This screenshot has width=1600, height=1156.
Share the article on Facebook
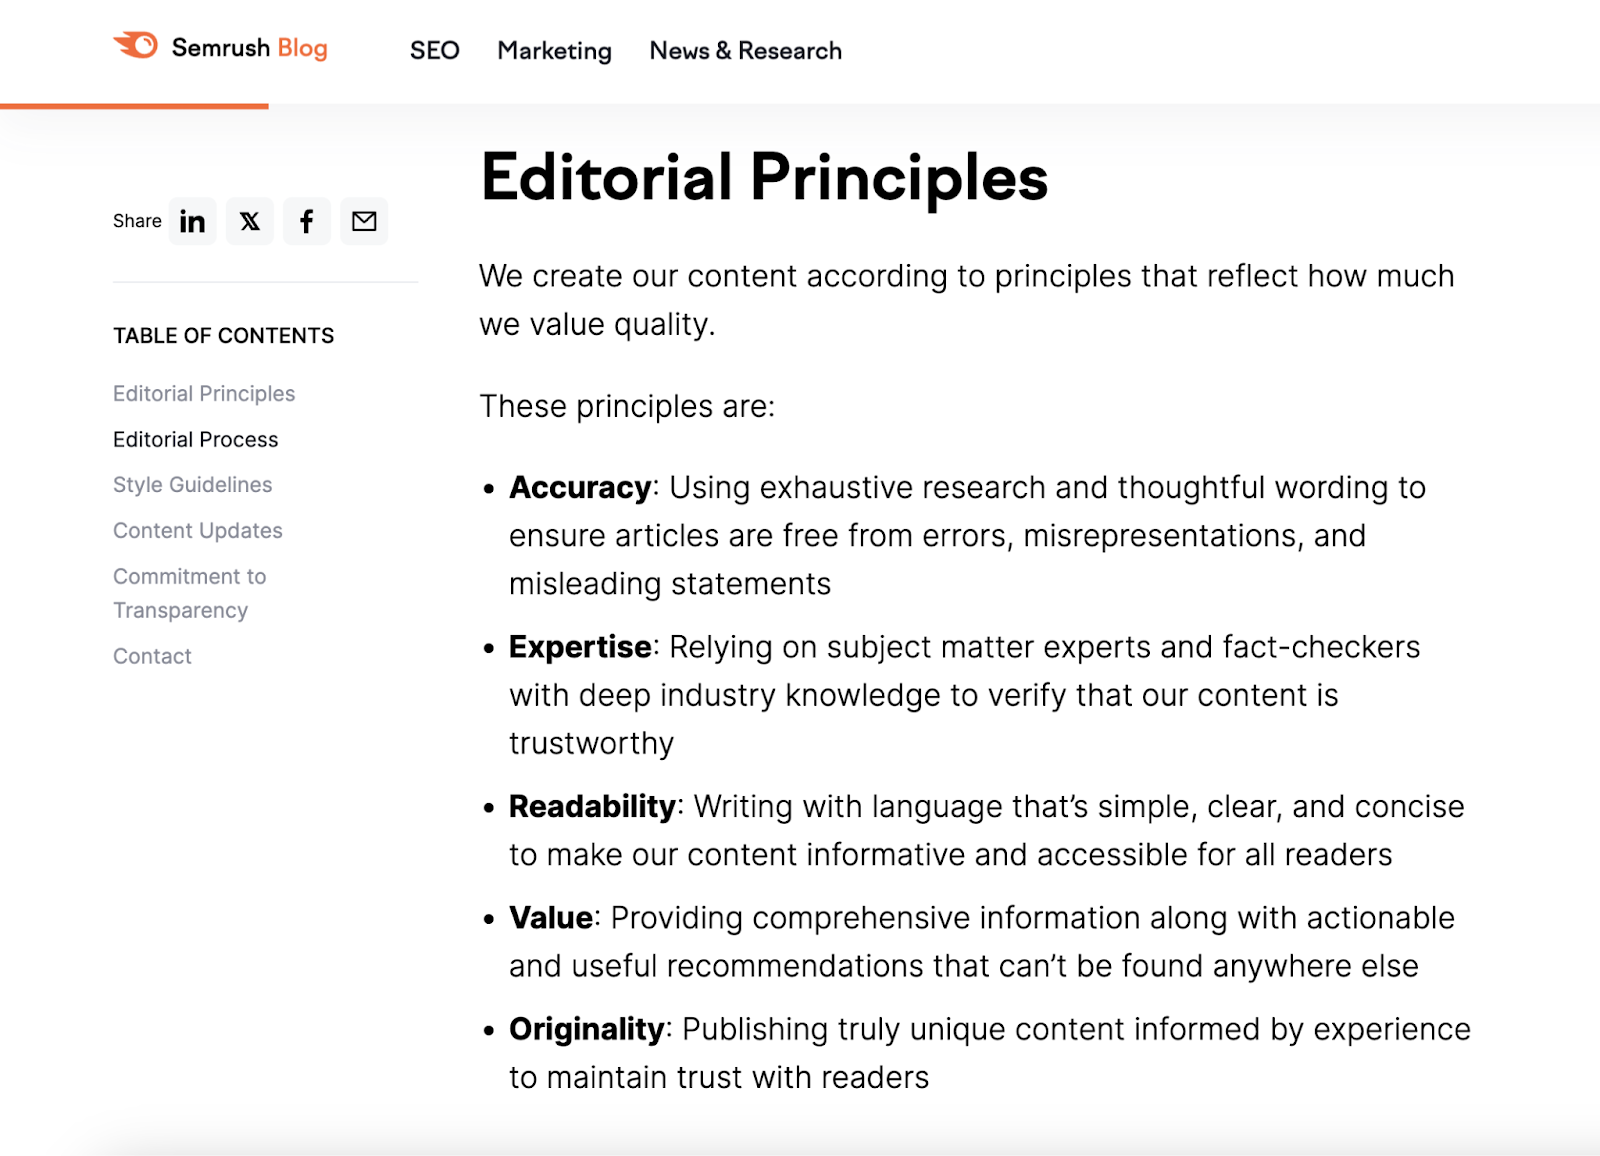(307, 221)
